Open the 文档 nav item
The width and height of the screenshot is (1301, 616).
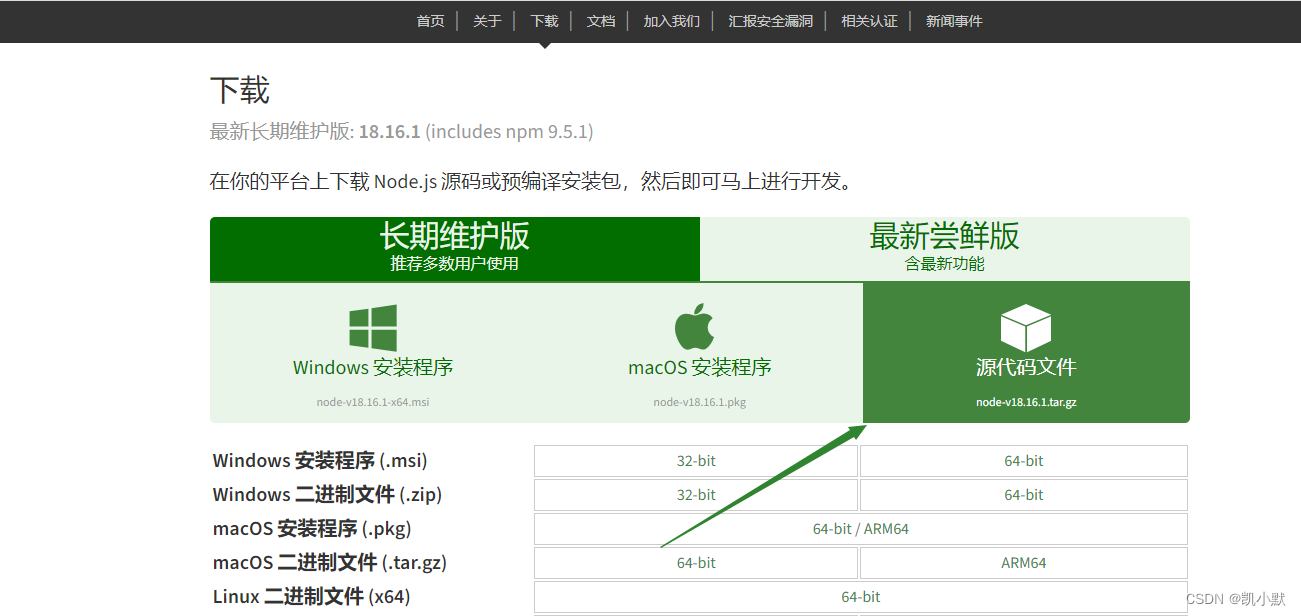click(601, 21)
